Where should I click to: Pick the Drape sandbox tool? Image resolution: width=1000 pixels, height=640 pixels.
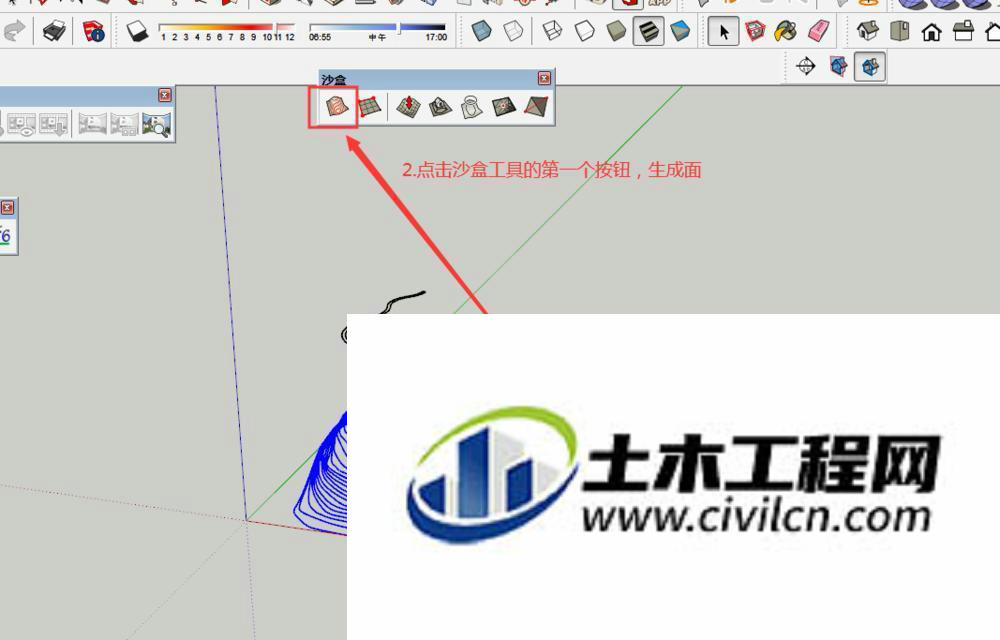[x=472, y=106]
